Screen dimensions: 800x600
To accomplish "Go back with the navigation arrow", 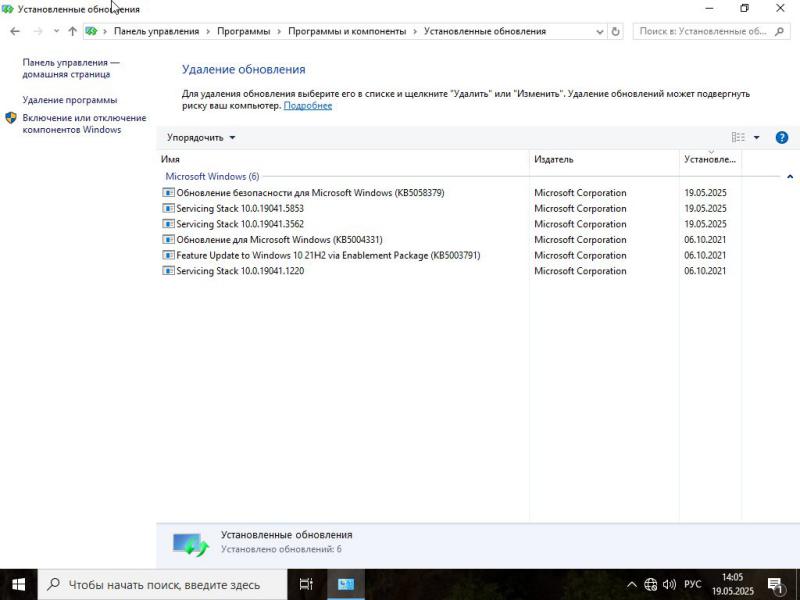I will pyautogui.click(x=15, y=31).
